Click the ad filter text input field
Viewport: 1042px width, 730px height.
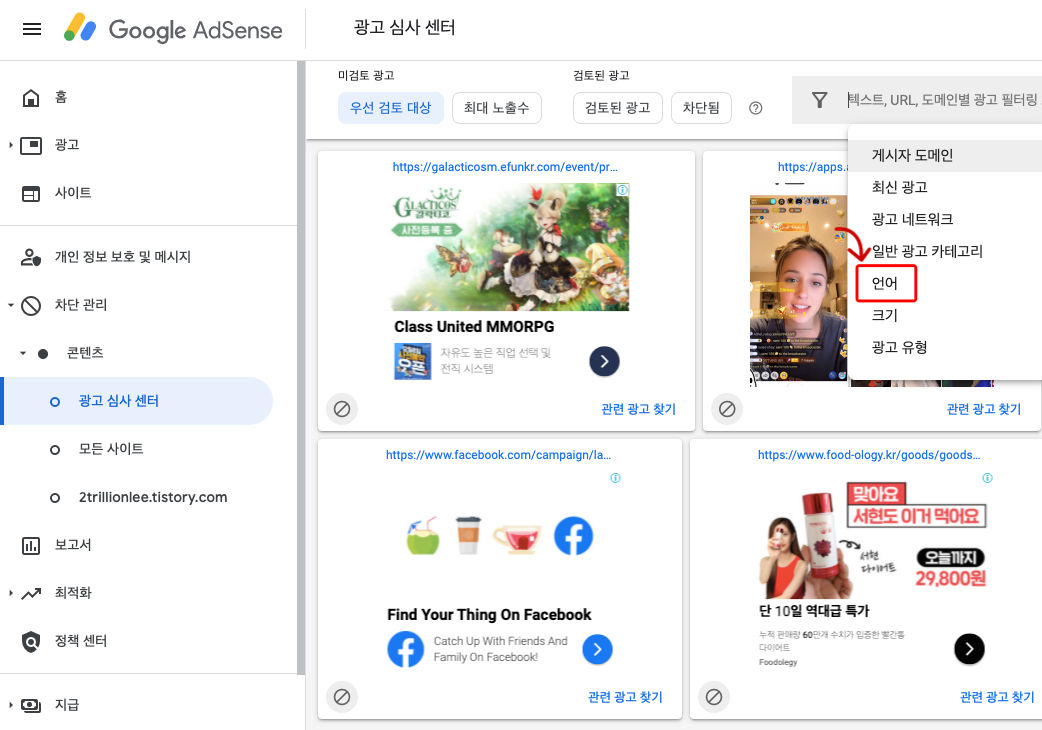pyautogui.click(x=944, y=100)
